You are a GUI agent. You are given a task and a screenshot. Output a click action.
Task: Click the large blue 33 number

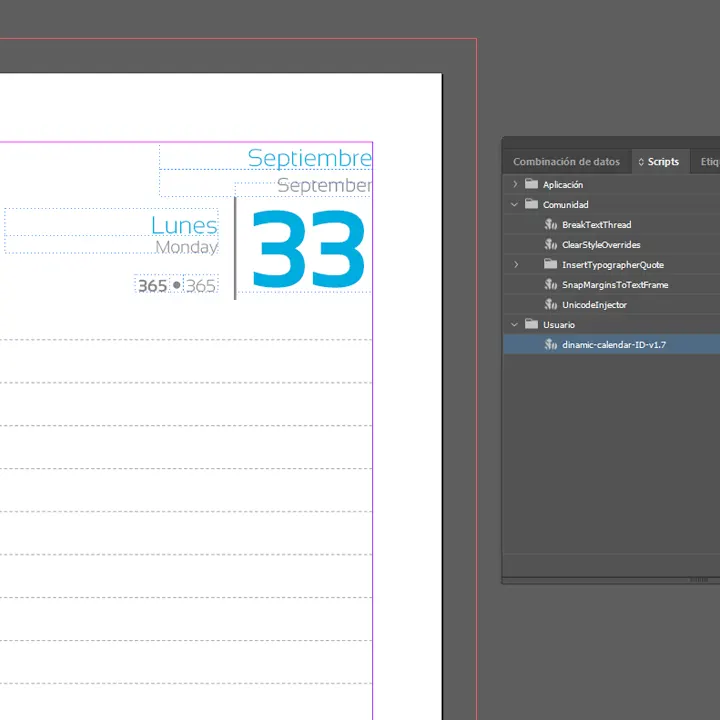pyautogui.click(x=308, y=252)
